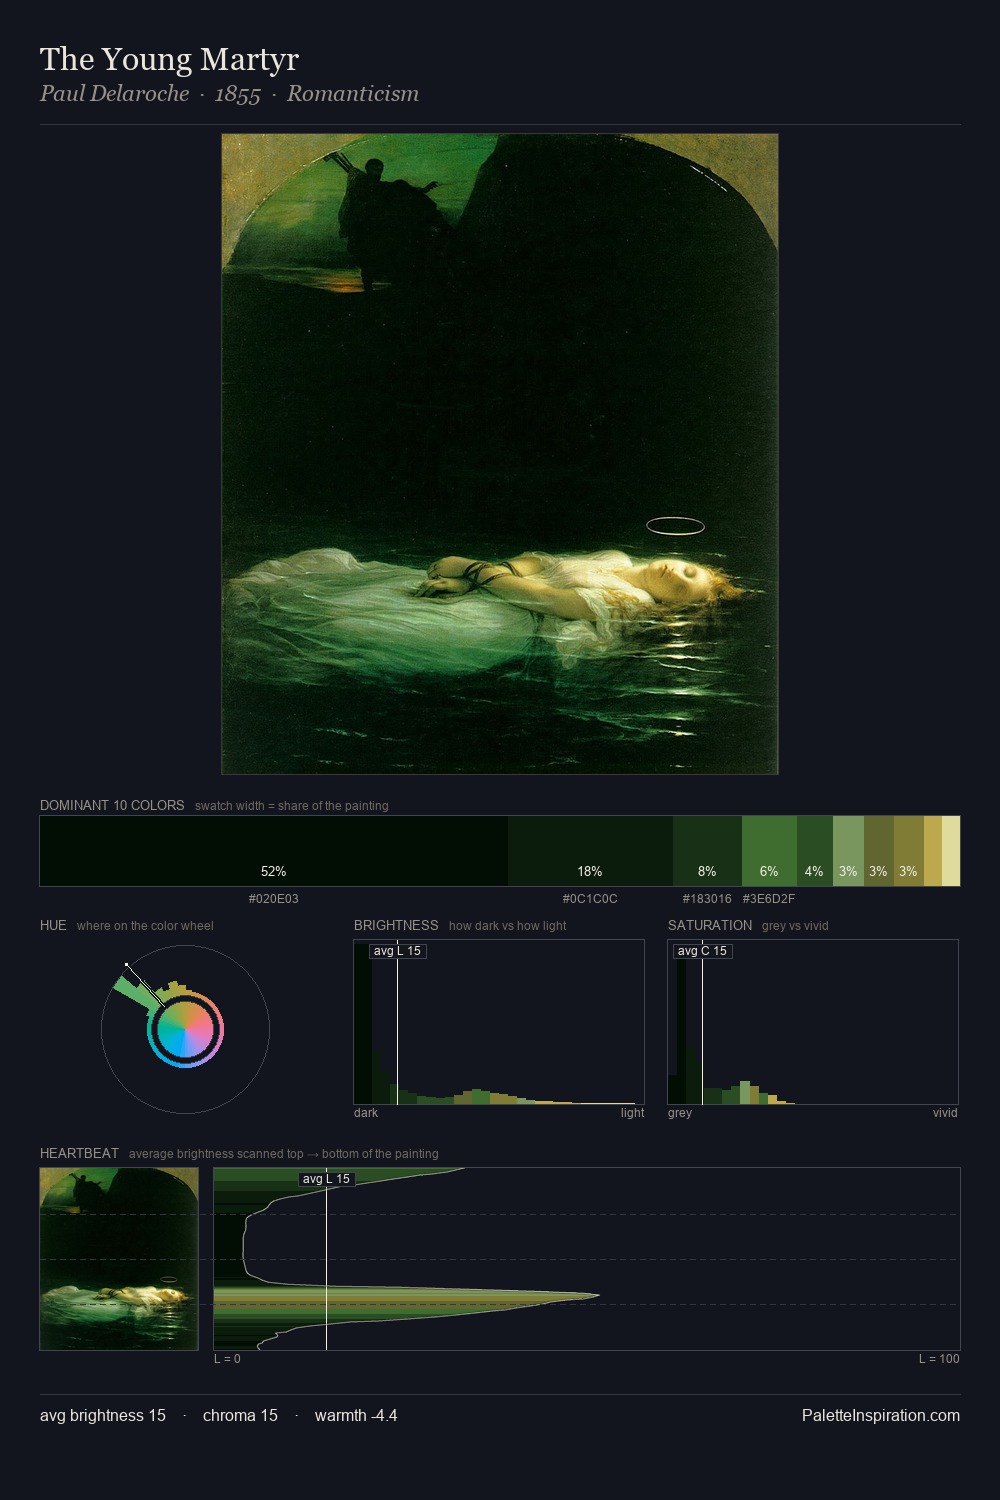Screen dimensions: 1000x1500
Task: Click the 'grey vs vivid' caption
Action: [795, 926]
